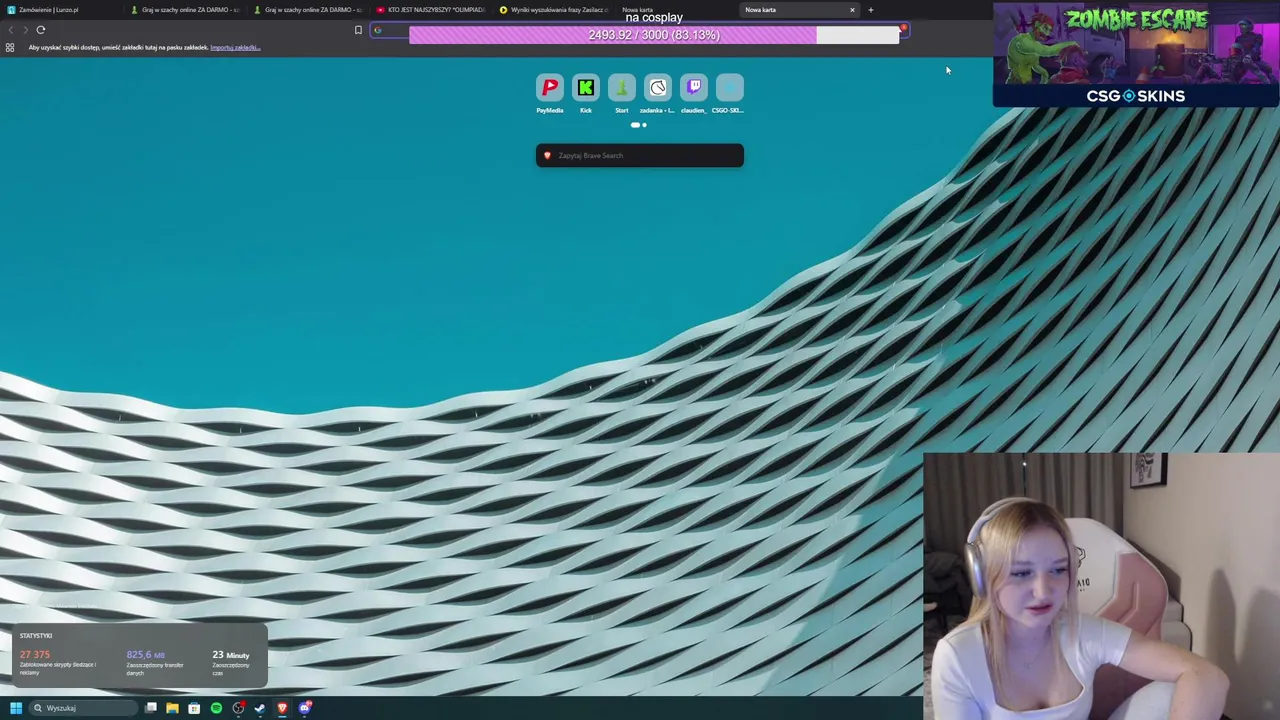Switch to the first Graj w szachy online tab
The image size is (1280, 720).
click(186, 10)
